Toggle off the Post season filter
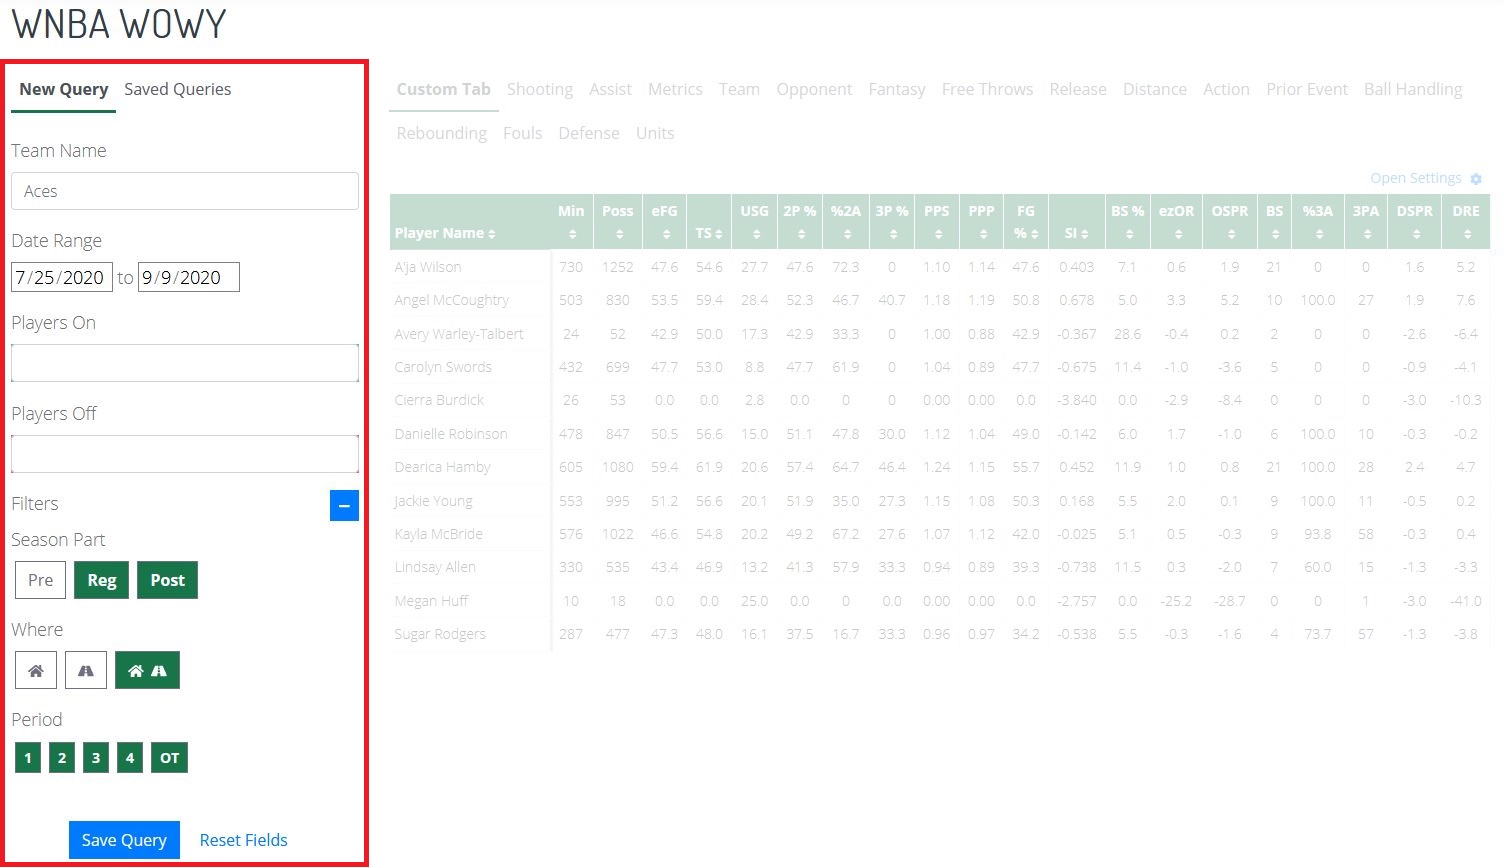The image size is (1504, 868). click(167, 580)
